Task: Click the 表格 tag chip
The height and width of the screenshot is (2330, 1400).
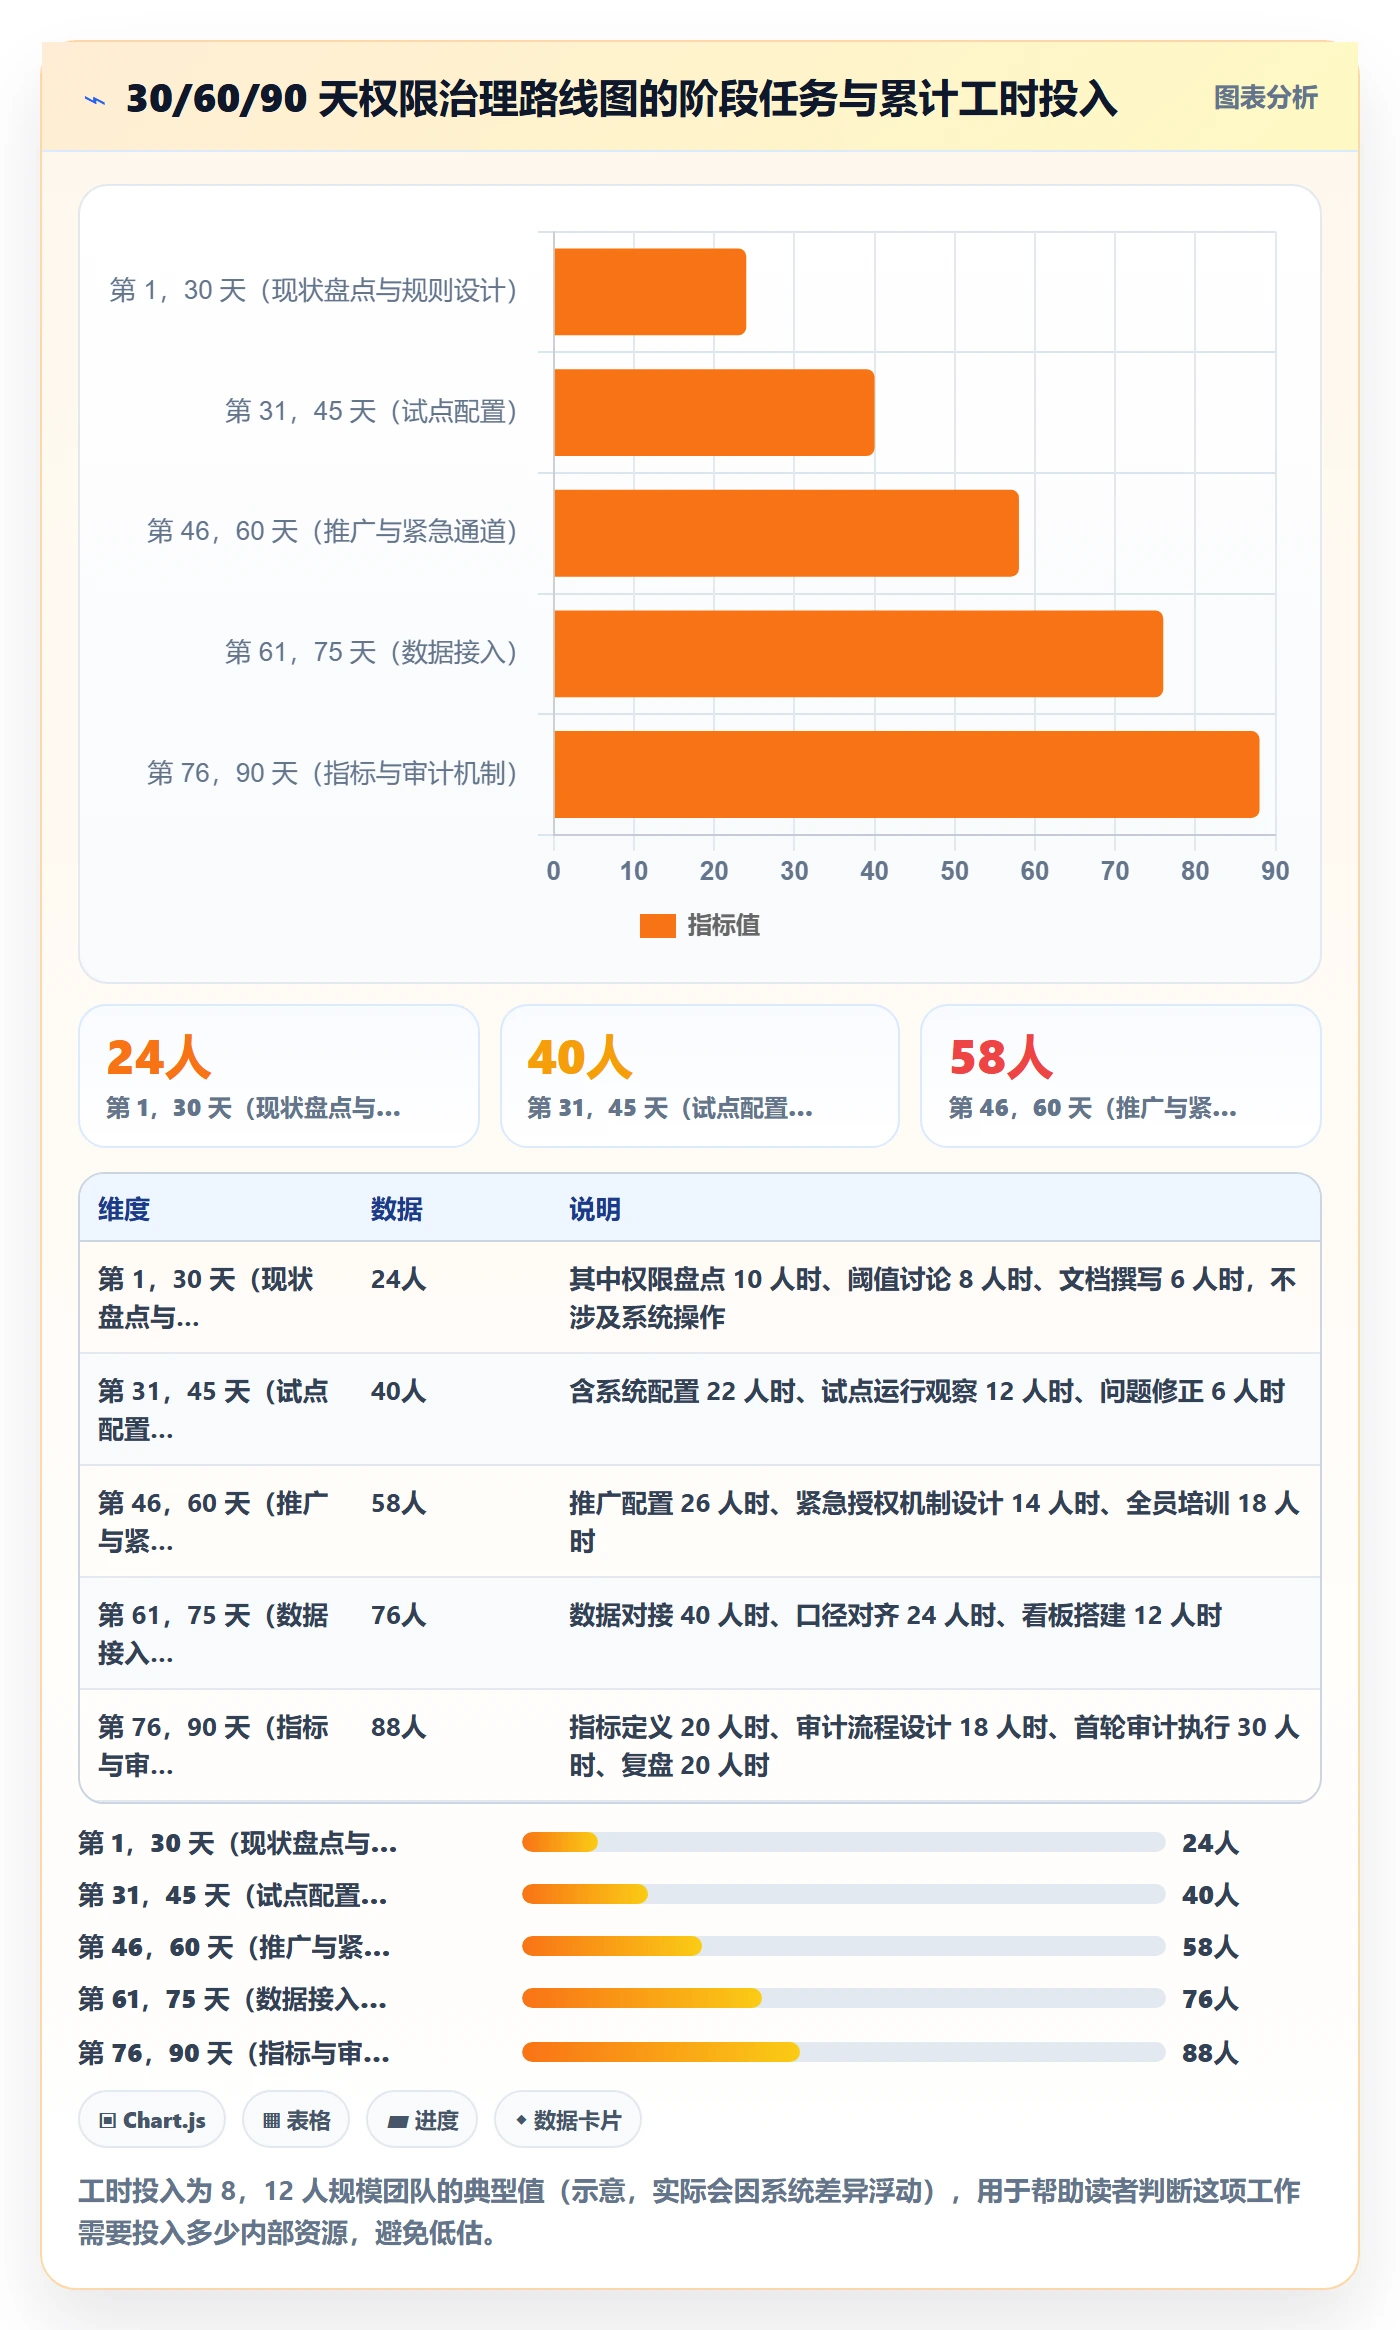Action: click(x=296, y=2120)
